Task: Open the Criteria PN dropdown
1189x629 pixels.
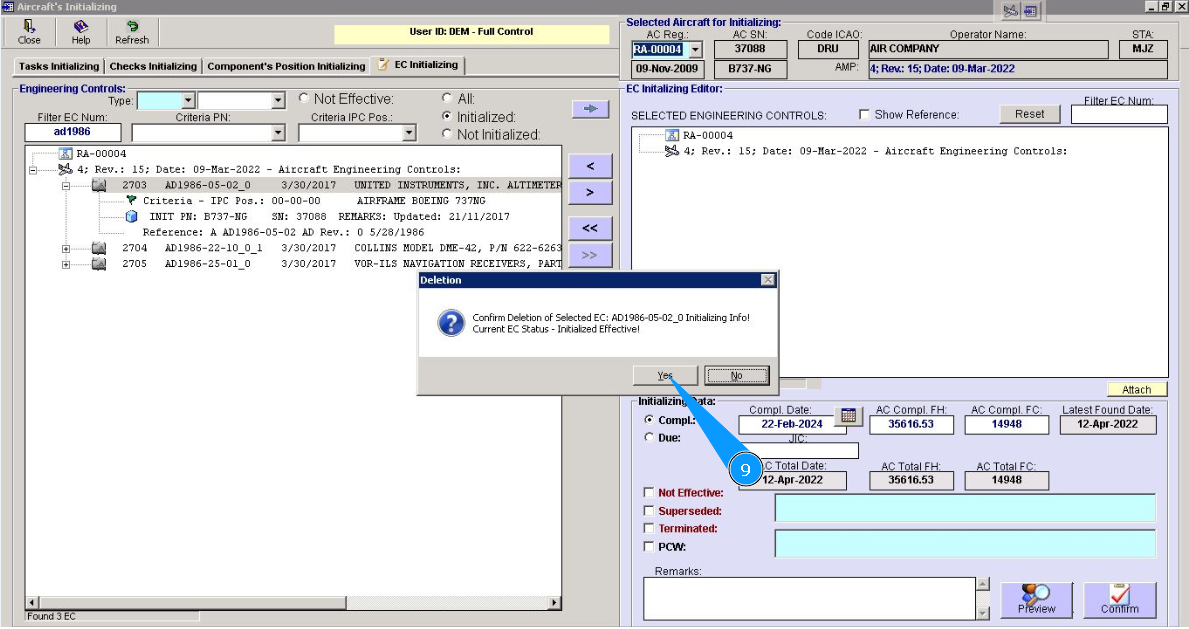Action: [278, 133]
